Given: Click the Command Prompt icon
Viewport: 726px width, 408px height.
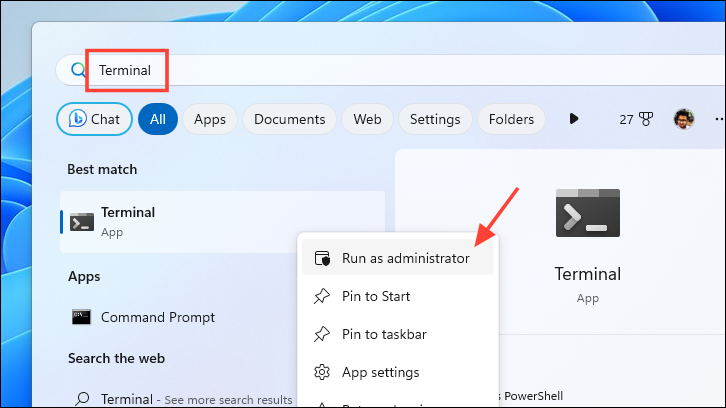Looking at the screenshot, I should pos(81,317).
